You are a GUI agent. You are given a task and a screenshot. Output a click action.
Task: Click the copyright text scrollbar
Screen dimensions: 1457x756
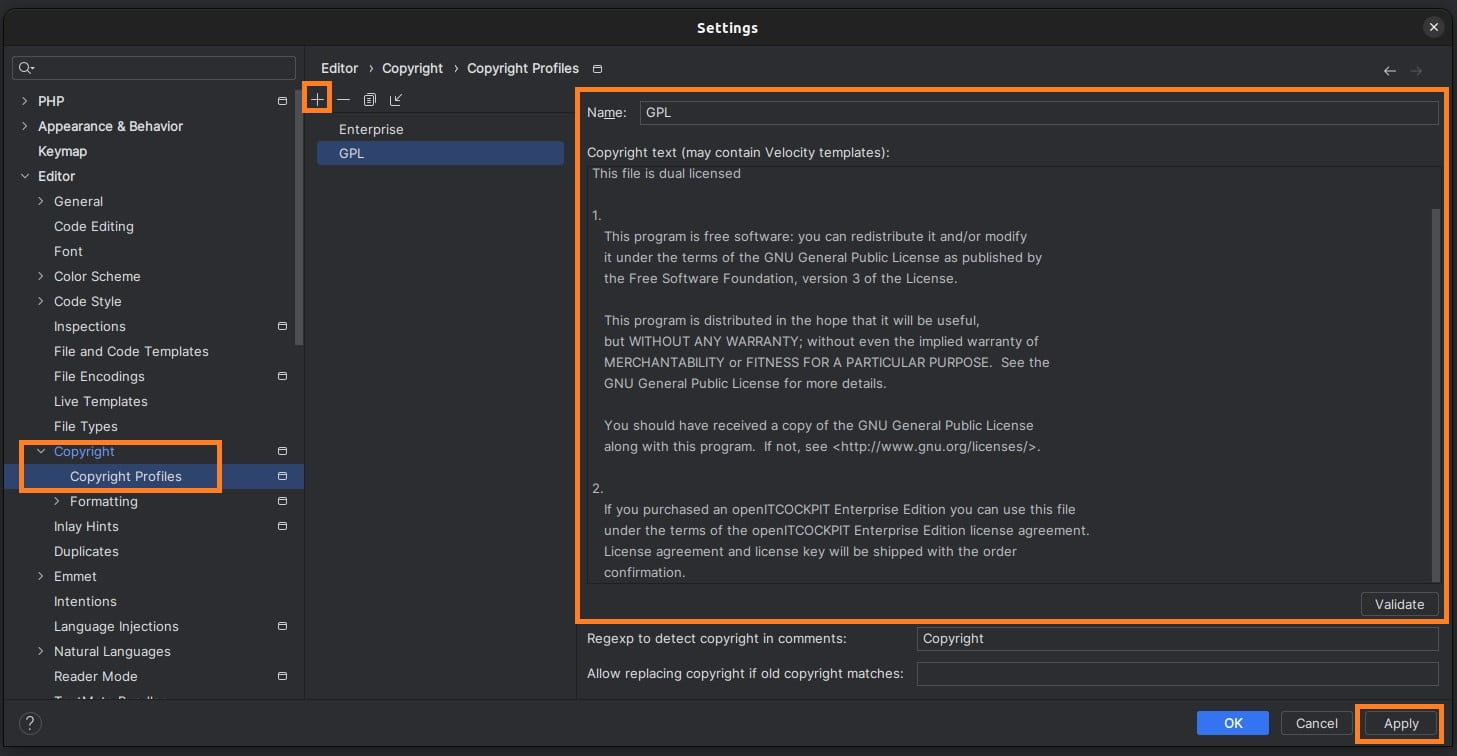(x=1436, y=395)
